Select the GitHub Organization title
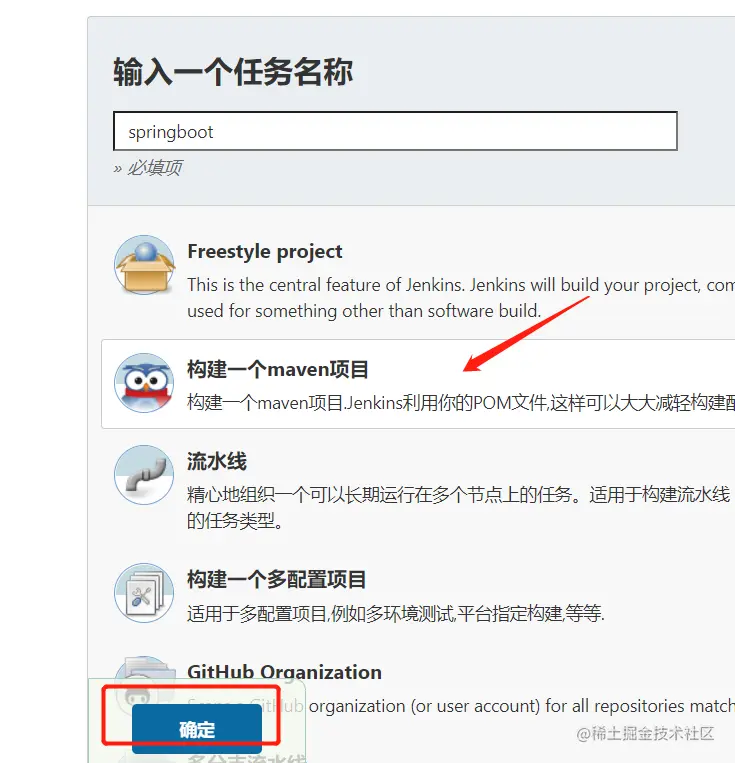Image resolution: width=735 pixels, height=763 pixels. 284,672
